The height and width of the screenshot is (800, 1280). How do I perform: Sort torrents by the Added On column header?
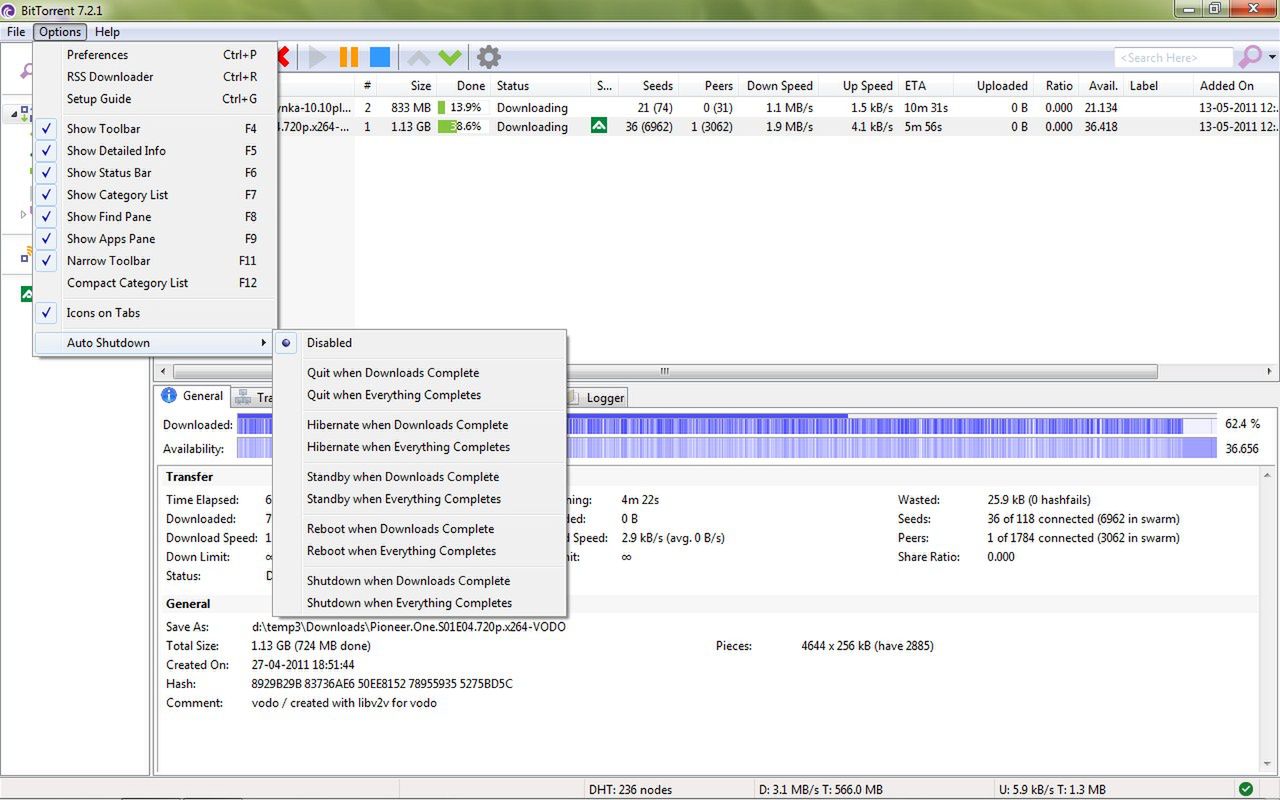pyautogui.click(x=1236, y=85)
